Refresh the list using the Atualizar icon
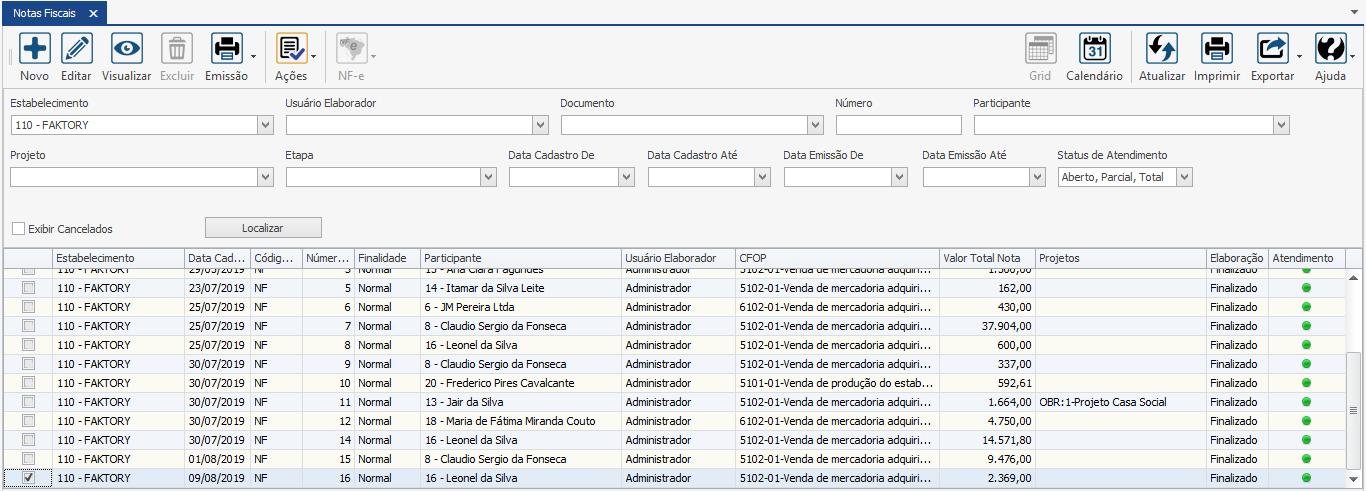This screenshot has height=491, width=1366. pyautogui.click(x=1162, y=49)
